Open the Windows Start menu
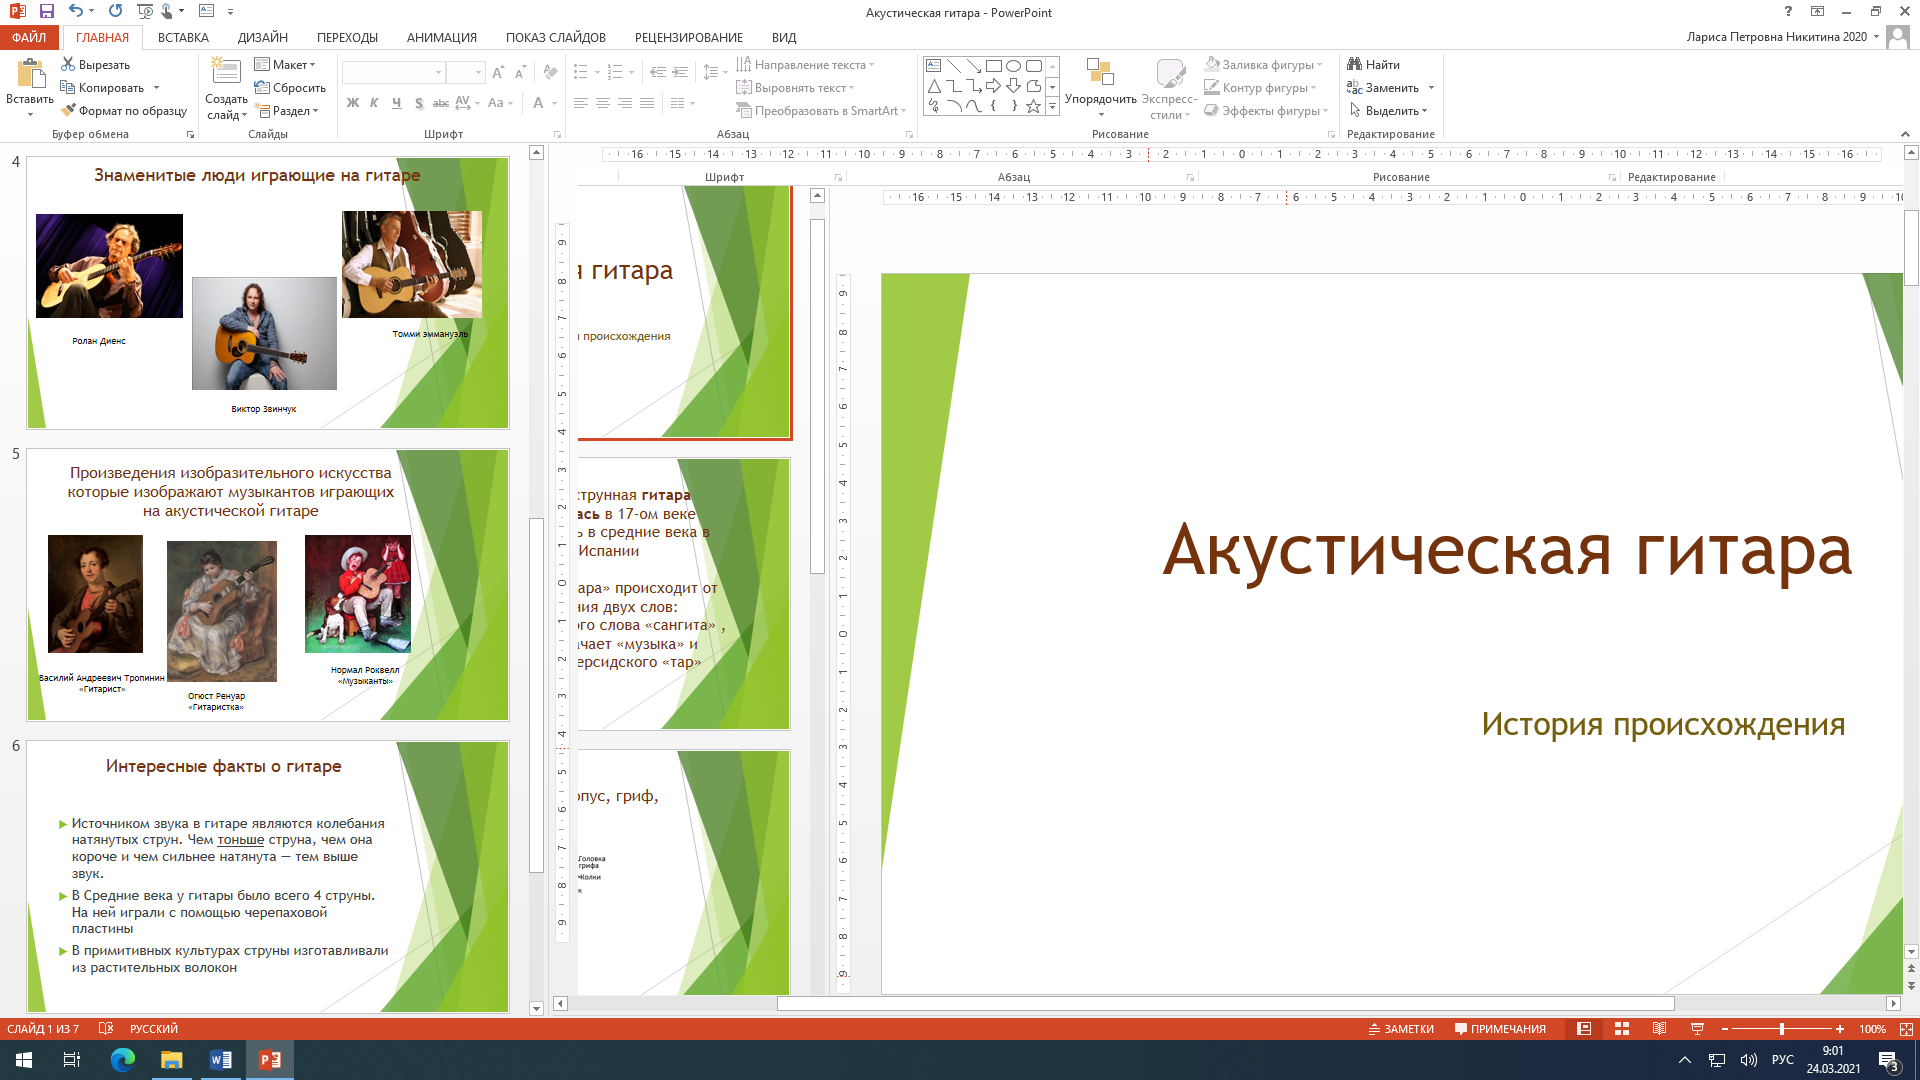 pyautogui.click(x=24, y=1060)
